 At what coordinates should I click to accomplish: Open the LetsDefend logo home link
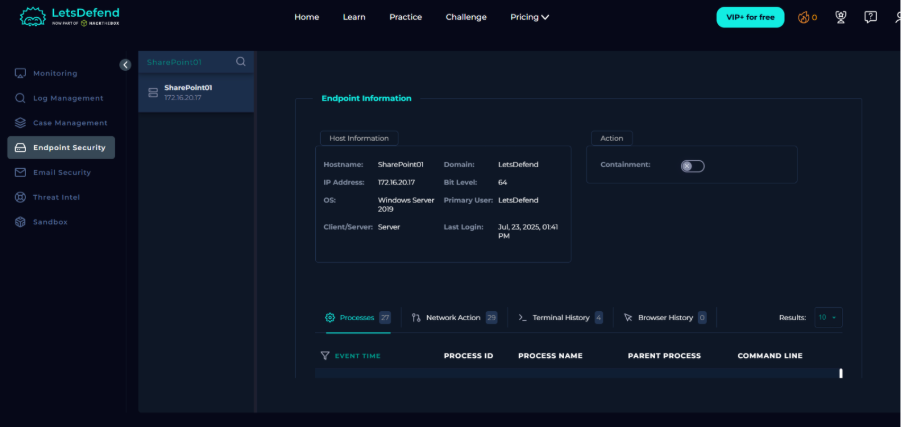[70, 17]
